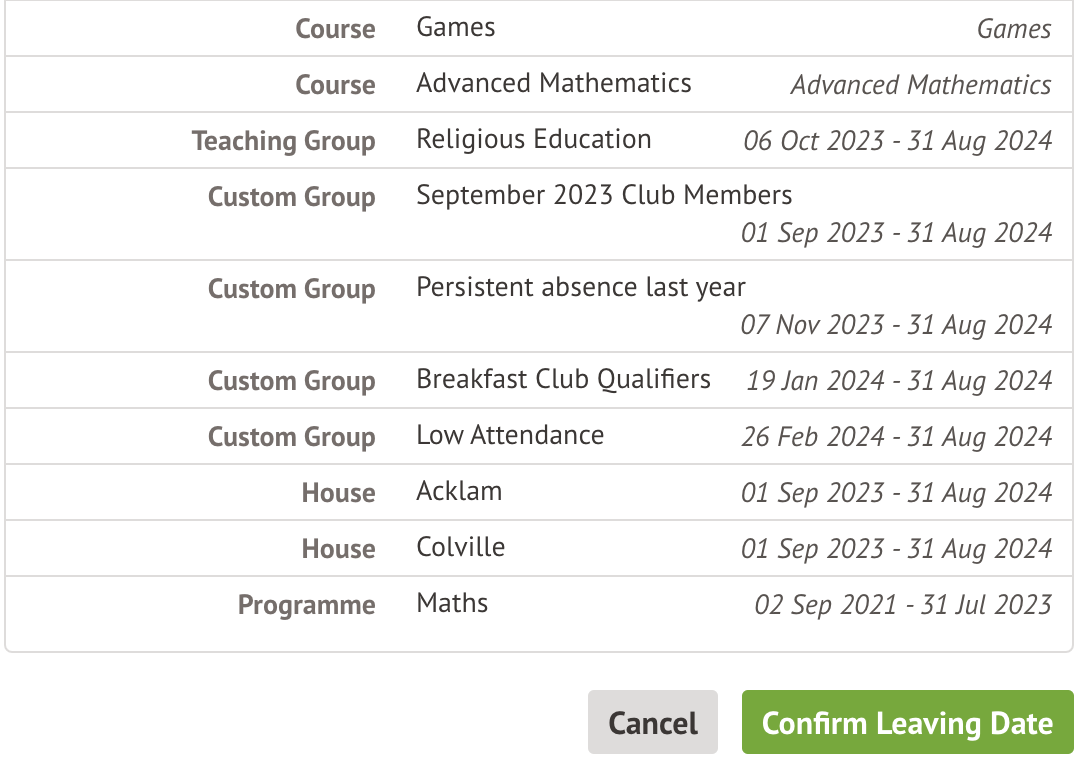This screenshot has height=764, width=1088.
Task: Select the Colville house row
Action: tap(460, 547)
